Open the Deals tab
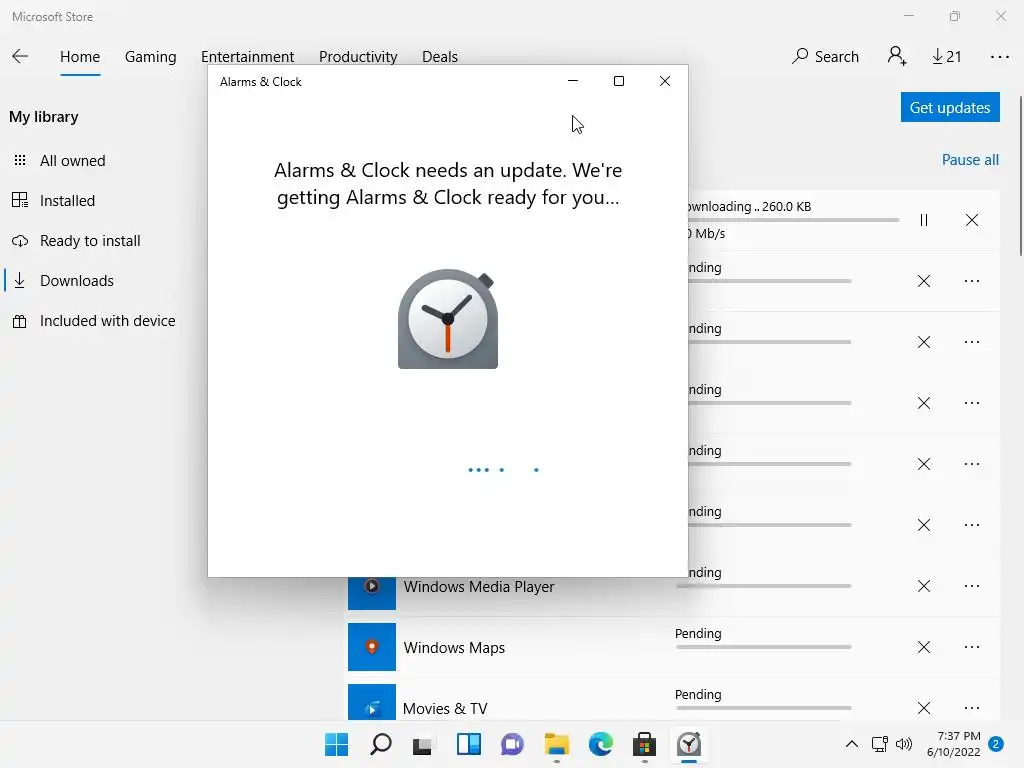Screen dimensions: 1024x768 (x=440, y=57)
